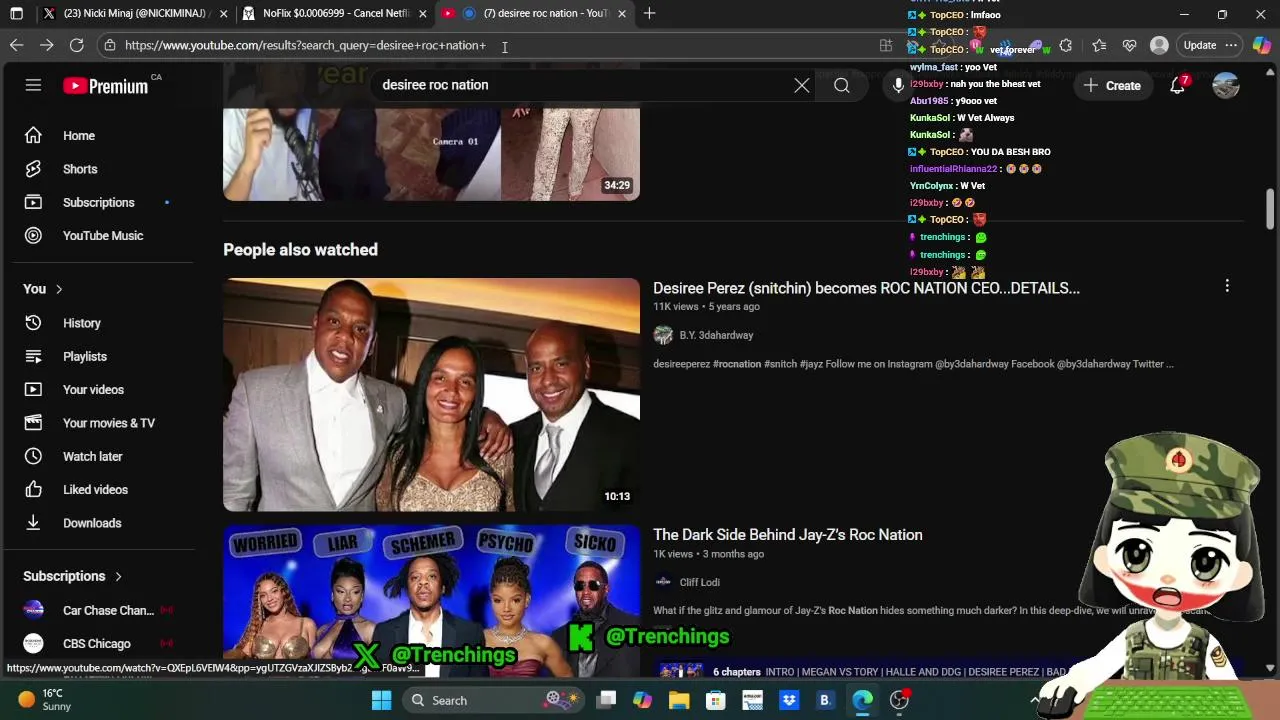Click the page vertical scrollbar thumb
This screenshot has height=720, width=1280.
coord(1271,209)
